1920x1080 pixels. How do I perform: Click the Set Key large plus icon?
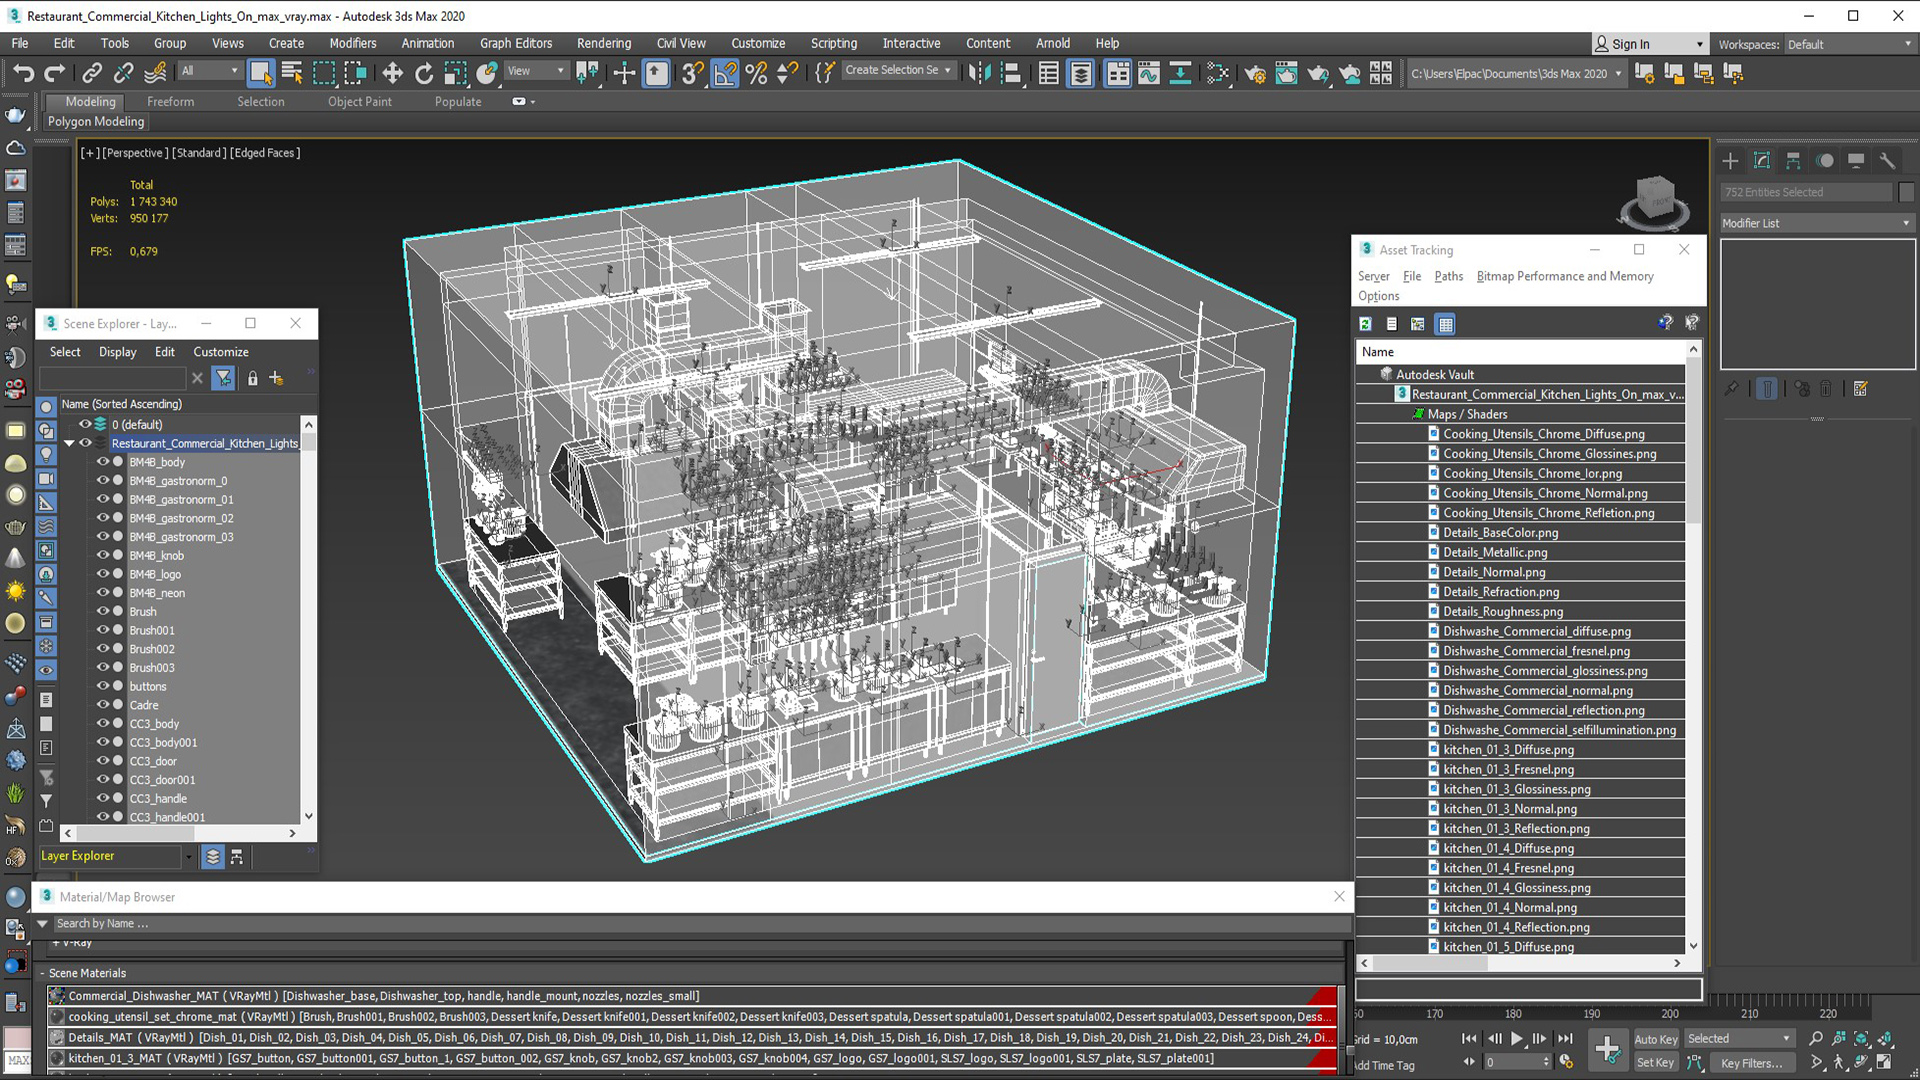point(1607,1050)
